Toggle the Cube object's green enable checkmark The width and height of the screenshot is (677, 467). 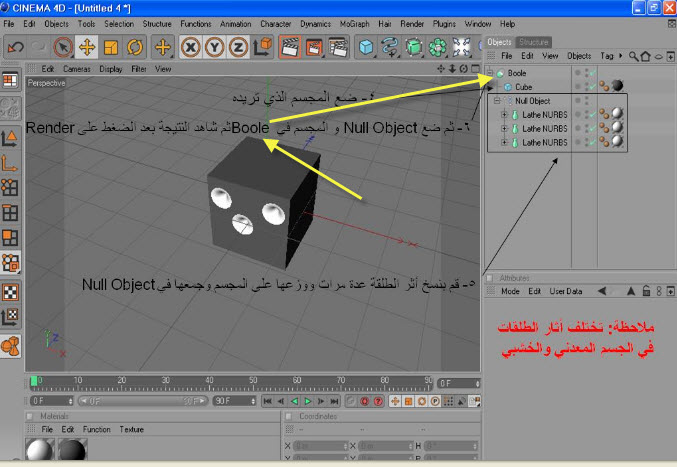pos(592,87)
